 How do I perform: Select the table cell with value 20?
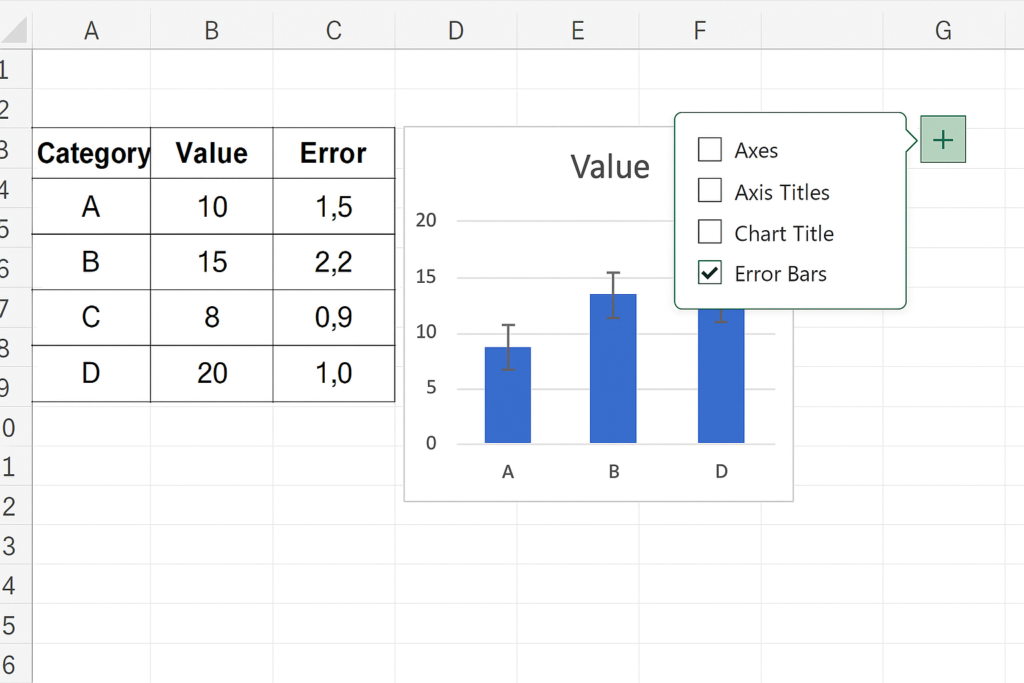point(212,373)
